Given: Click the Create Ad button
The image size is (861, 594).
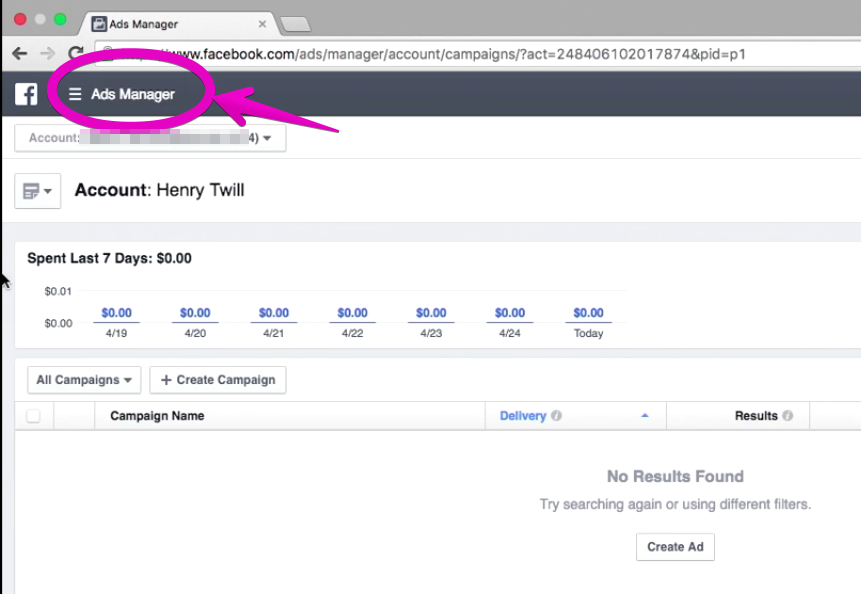Looking at the screenshot, I should (x=675, y=547).
